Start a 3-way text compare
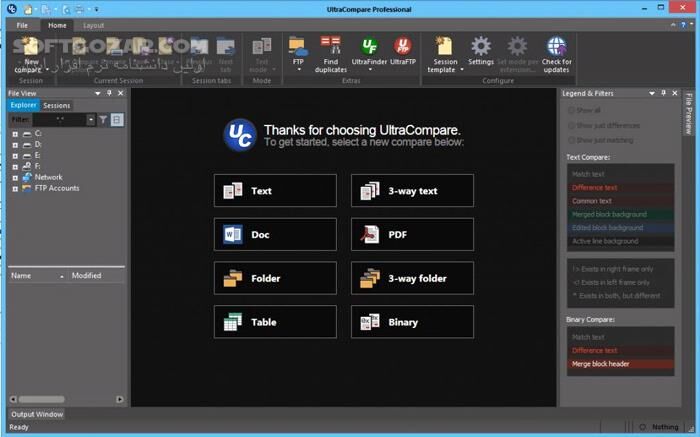700x437 pixels. [x=412, y=191]
